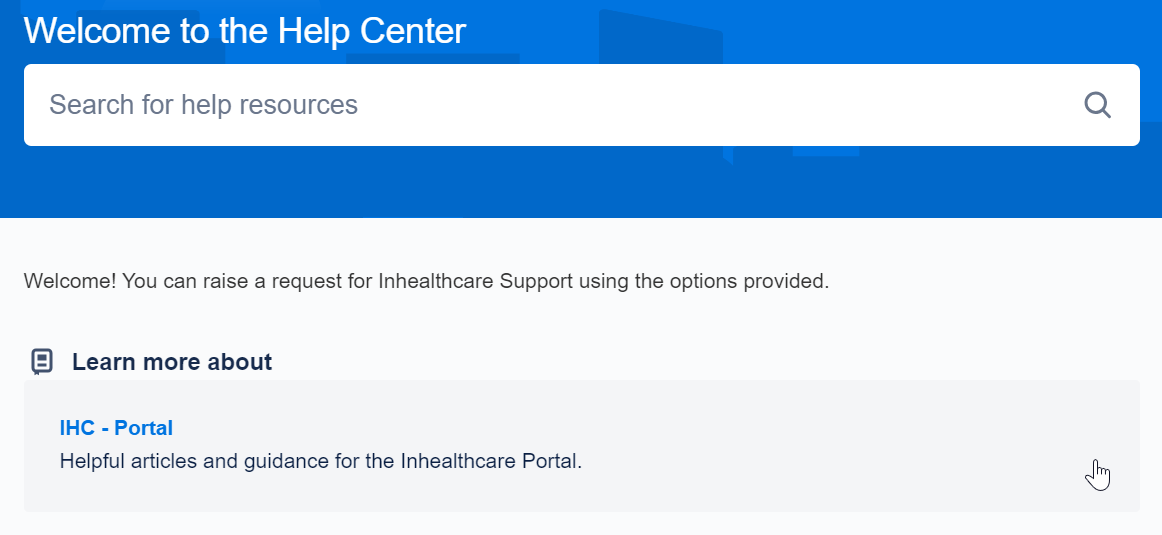The image size is (1162, 535).
Task: Click the Learn more about knowledge icon
Action: click(42, 362)
